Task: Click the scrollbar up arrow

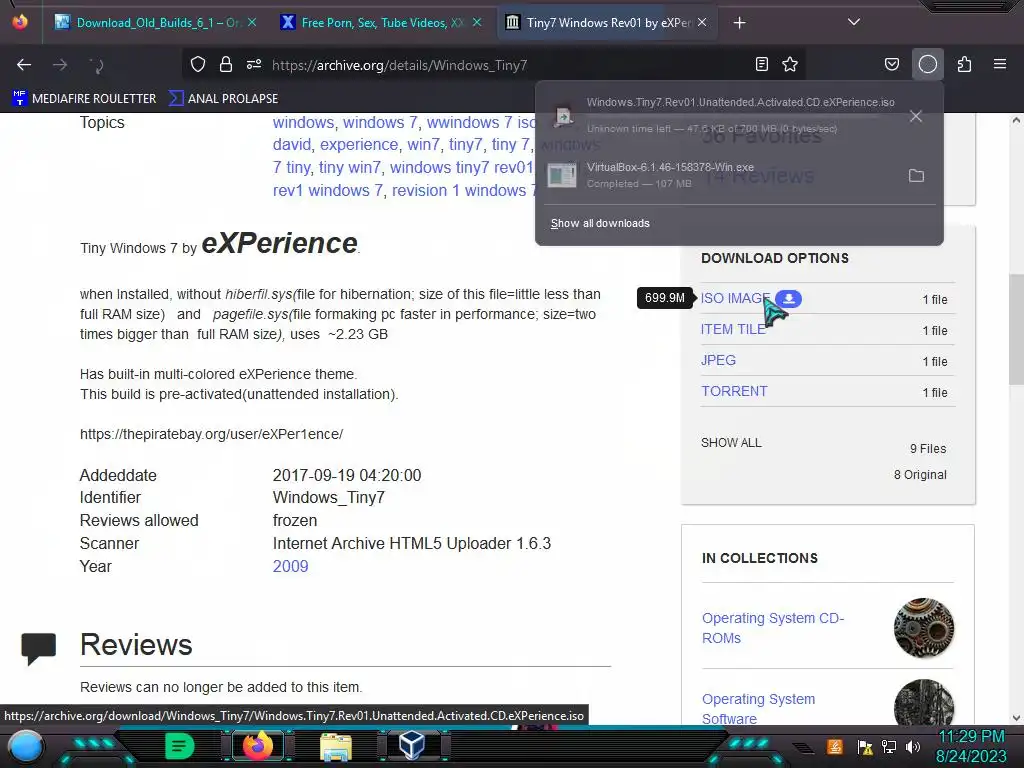Action: 1016,120
